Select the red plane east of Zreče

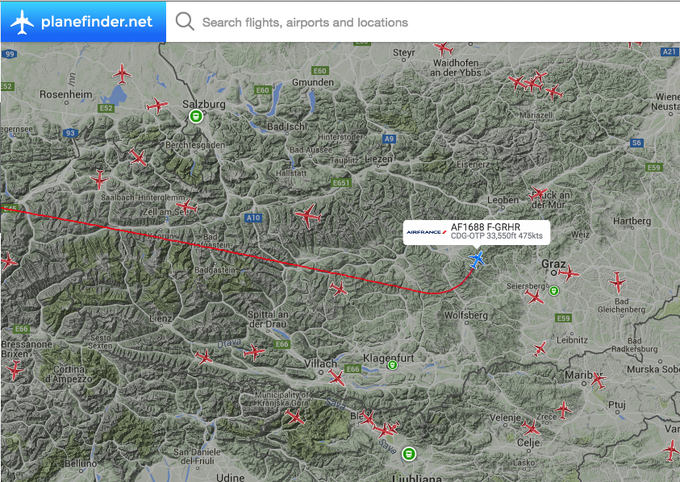(563, 410)
